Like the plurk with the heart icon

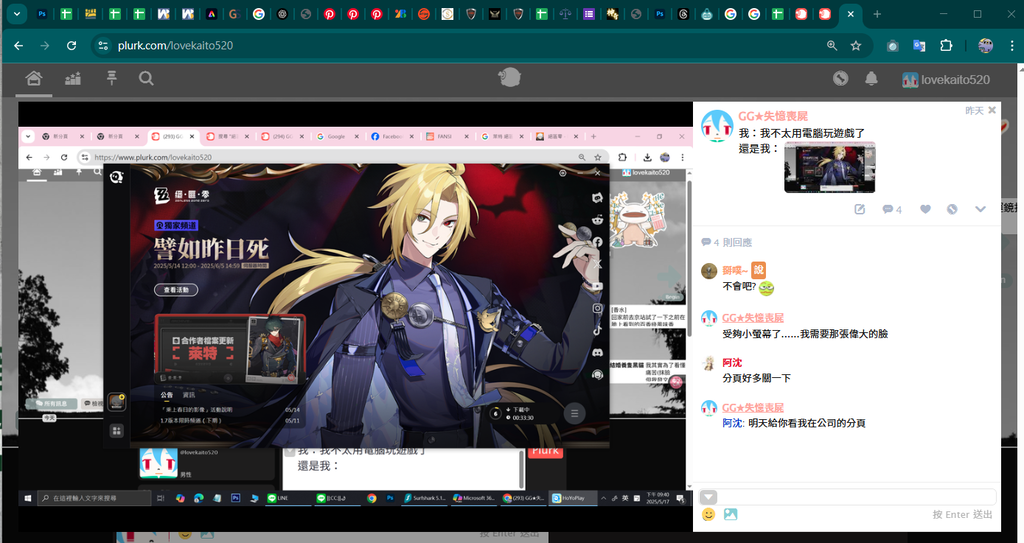coord(925,209)
